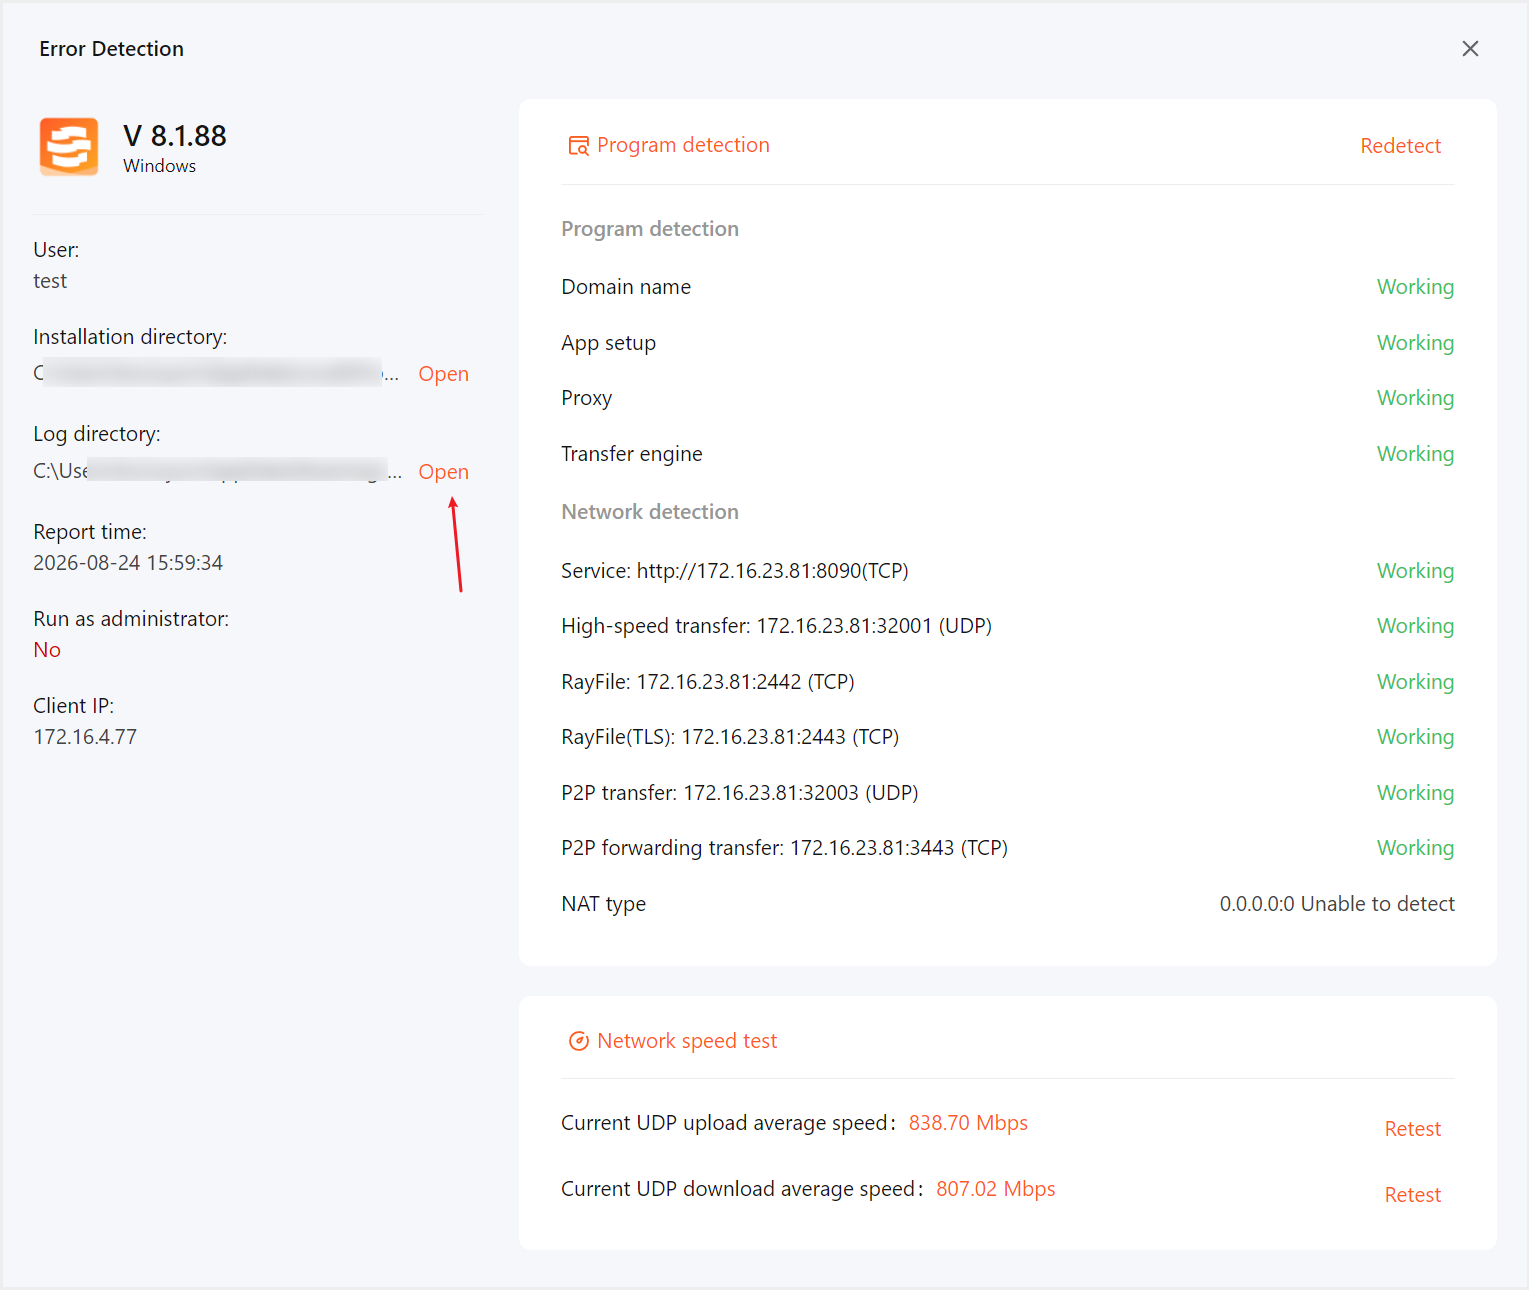The image size is (1529, 1290).
Task: Click the orange Raysync app logo
Action: pos(69,147)
